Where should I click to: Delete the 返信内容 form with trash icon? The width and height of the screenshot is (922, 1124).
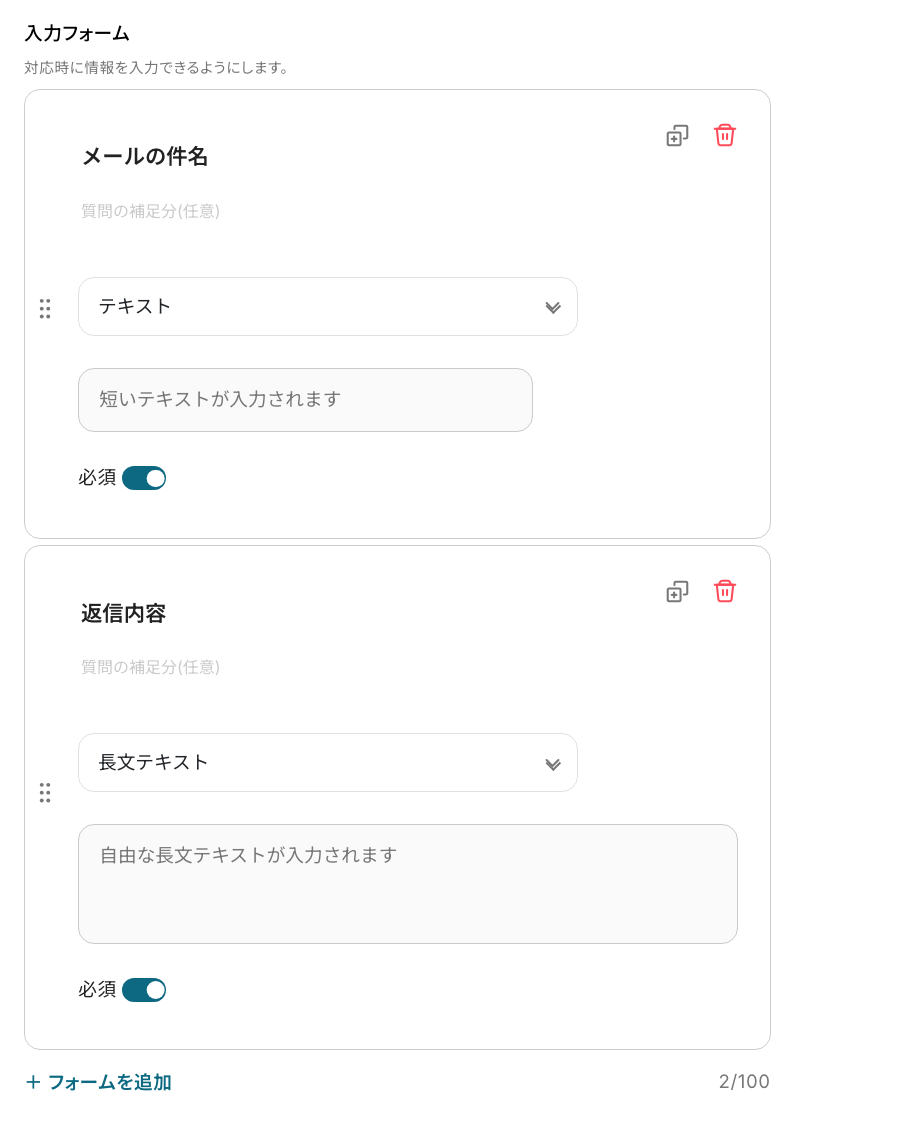724,591
